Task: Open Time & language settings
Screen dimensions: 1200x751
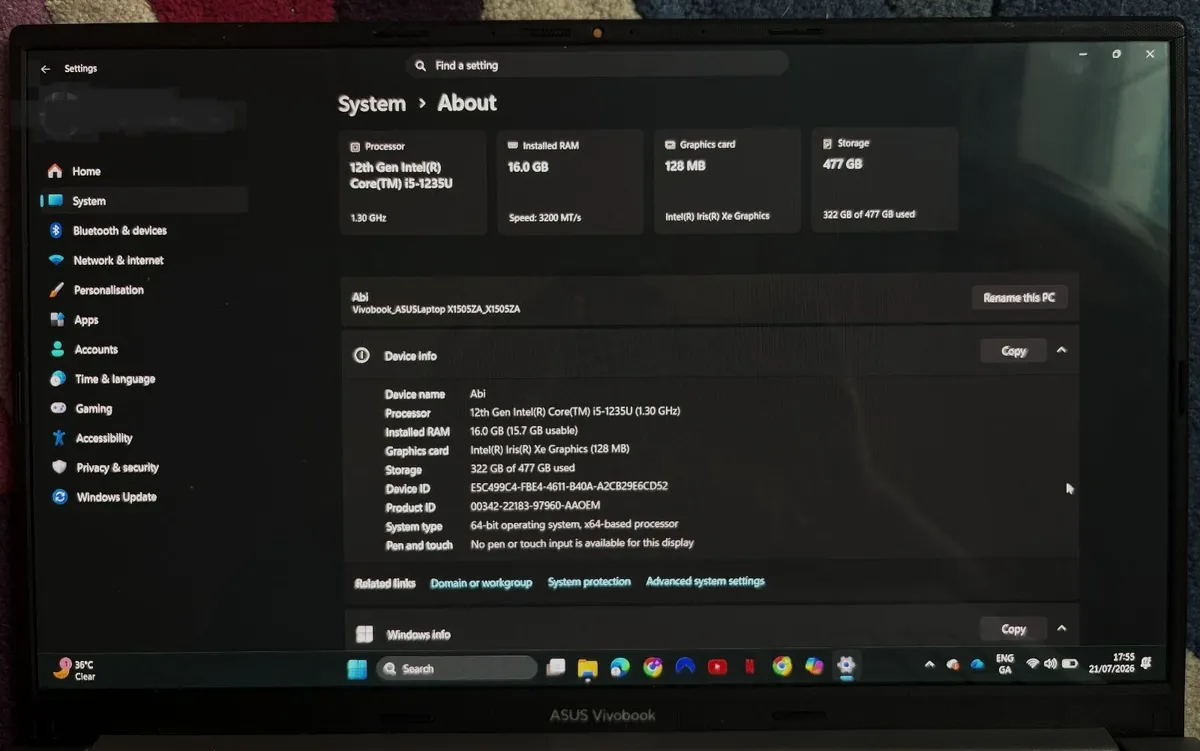Action: click(x=144, y=379)
